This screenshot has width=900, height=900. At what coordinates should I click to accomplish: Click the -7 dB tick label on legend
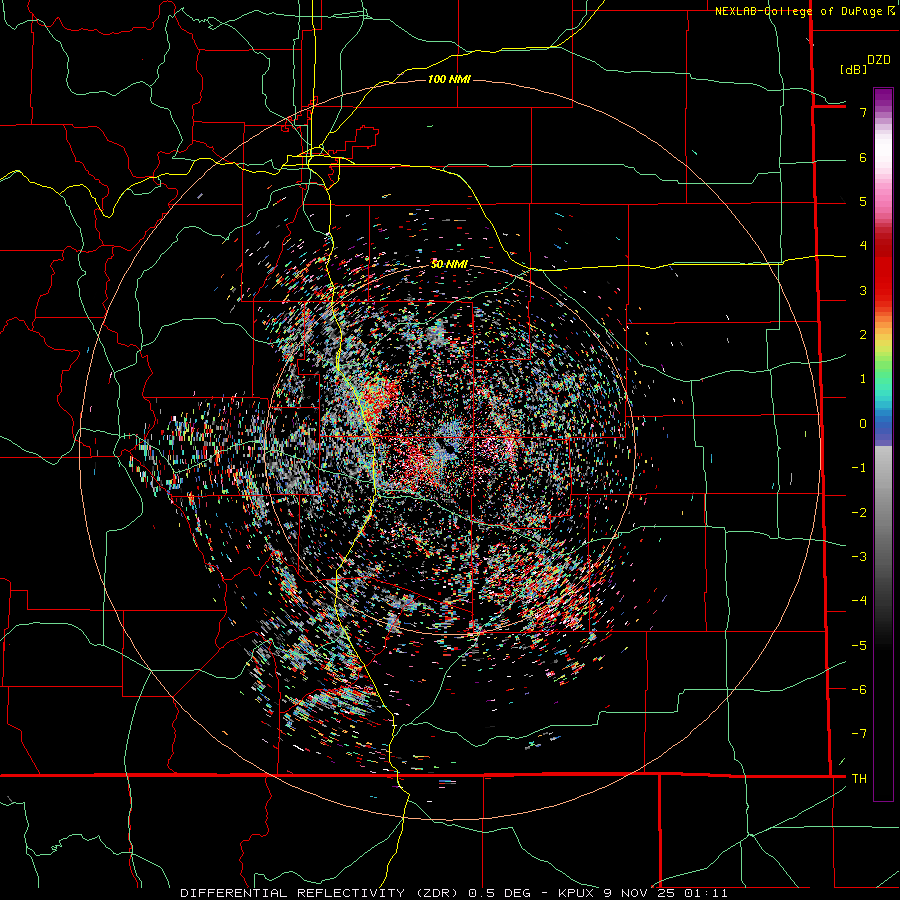point(859,734)
